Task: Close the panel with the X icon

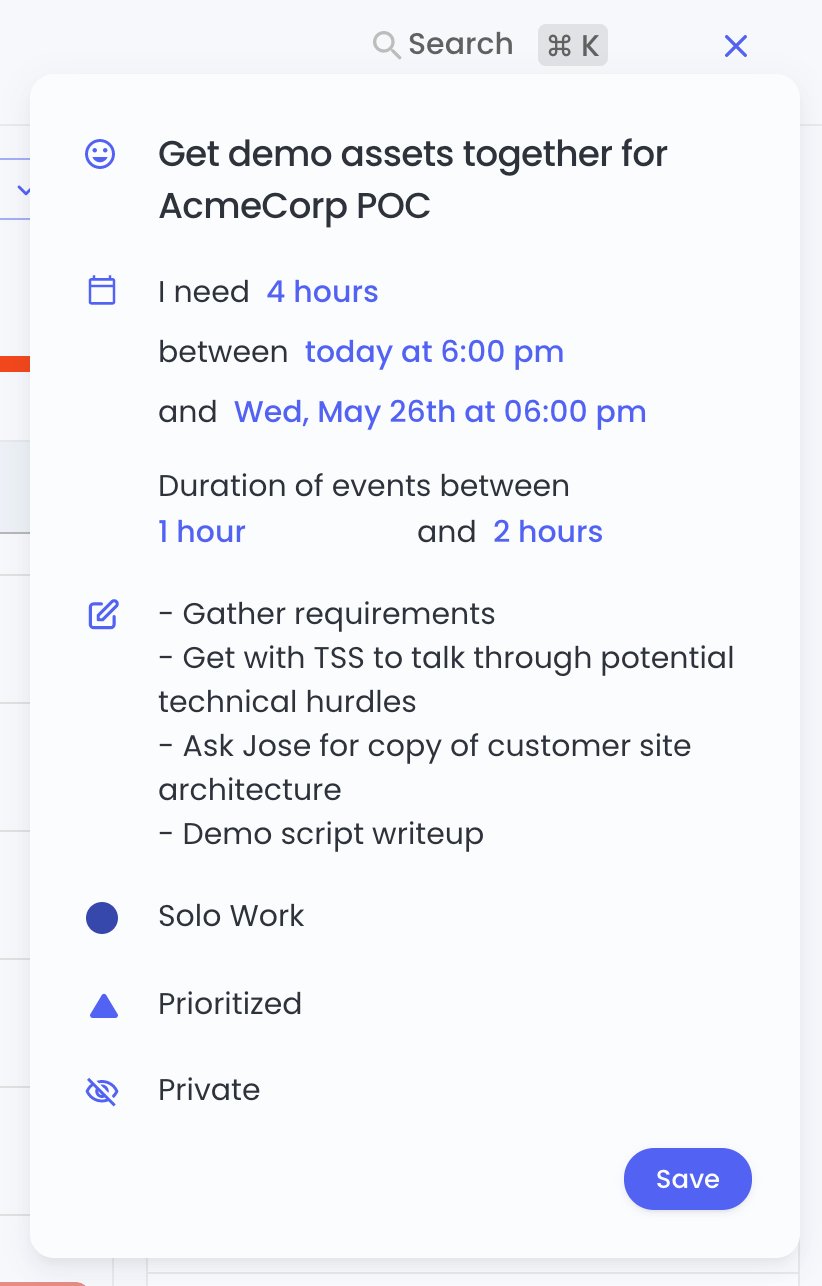Action: pyautogui.click(x=736, y=46)
